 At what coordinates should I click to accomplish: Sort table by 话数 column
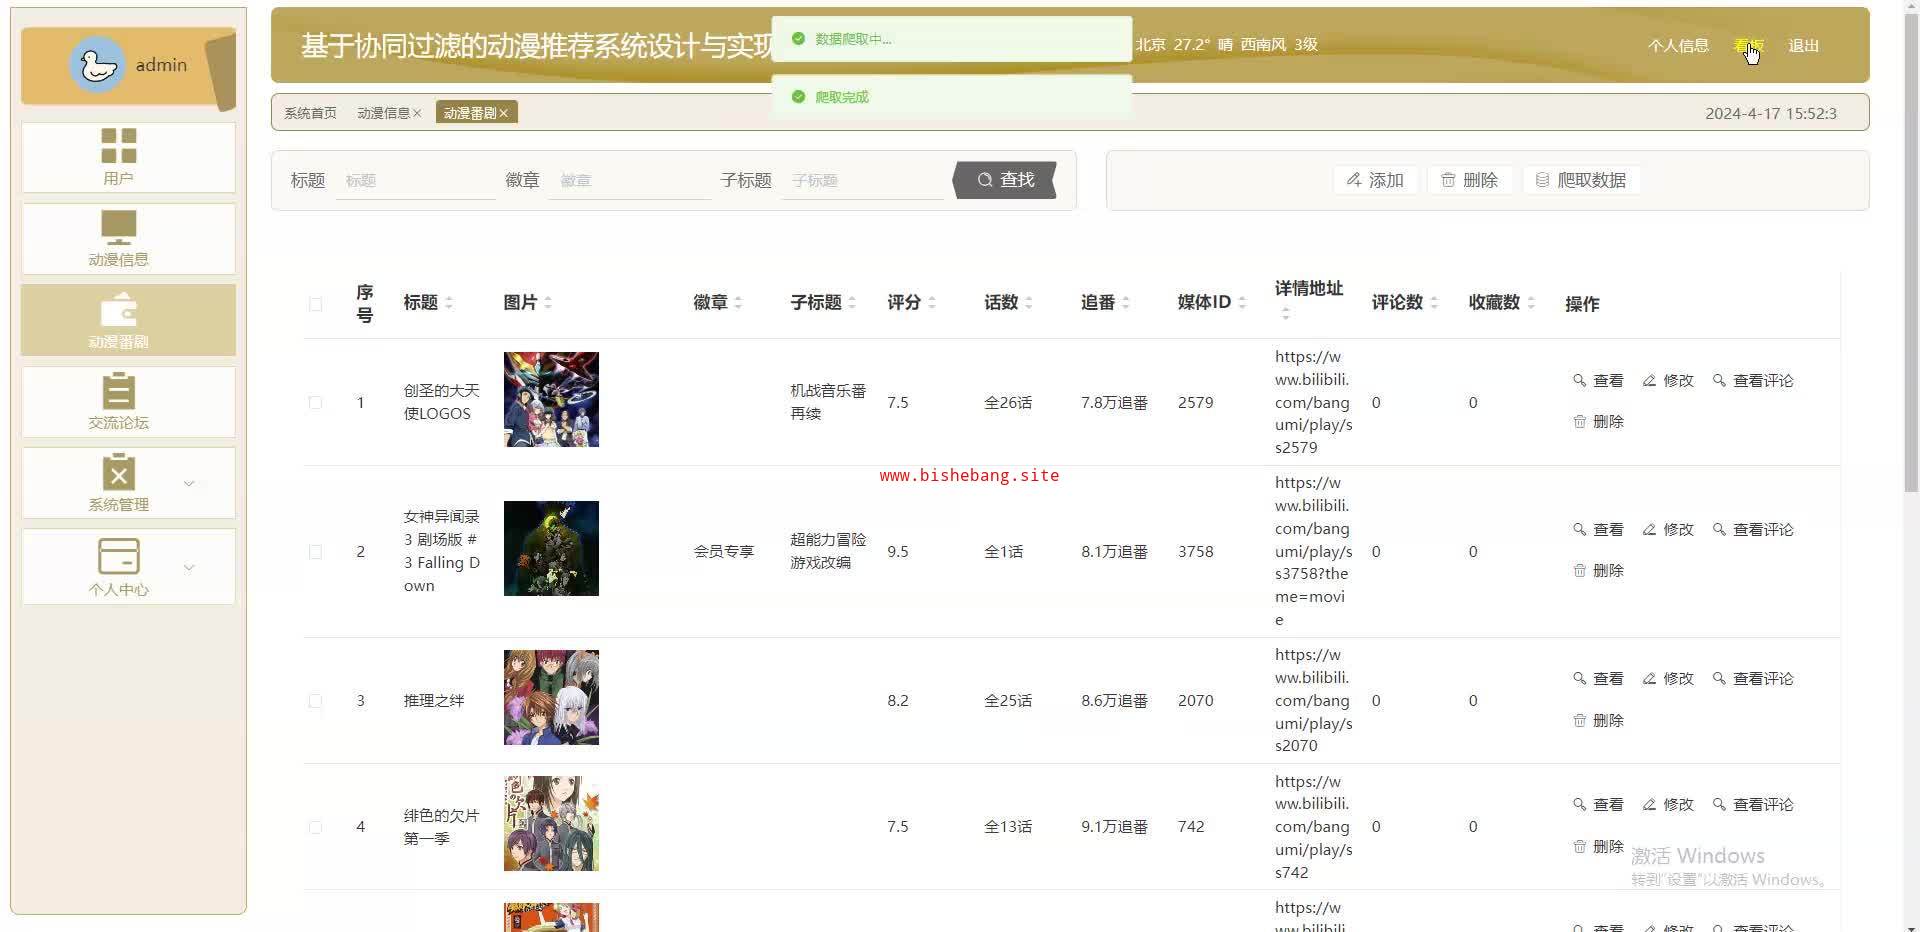(x=1029, y=303)
